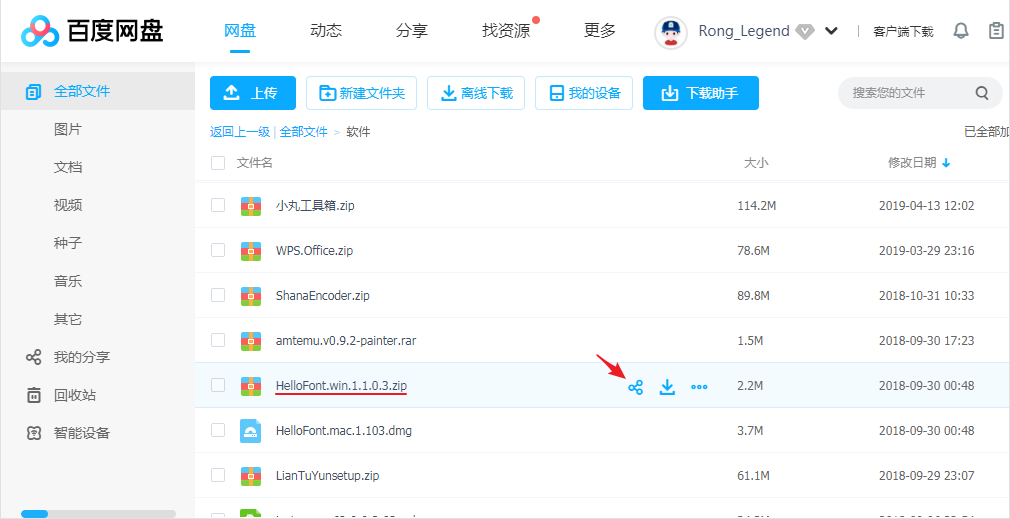Click the 返回上一级 breadcrumb link
The height and width of the screenshot is (519, 1010).
240,132
